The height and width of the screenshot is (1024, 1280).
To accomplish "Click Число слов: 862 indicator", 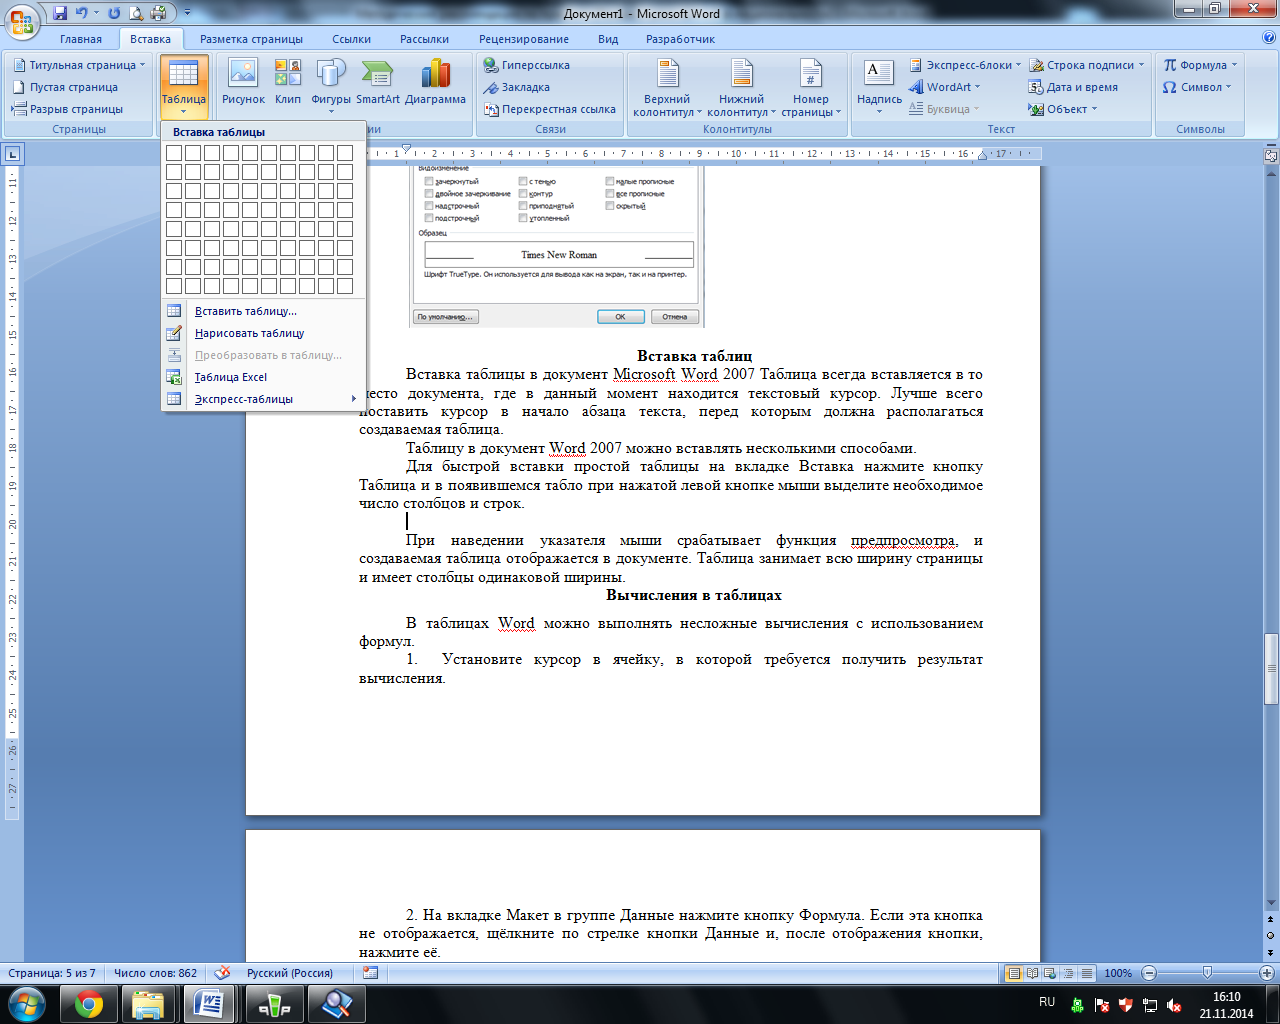I will (x=155, y=973).
